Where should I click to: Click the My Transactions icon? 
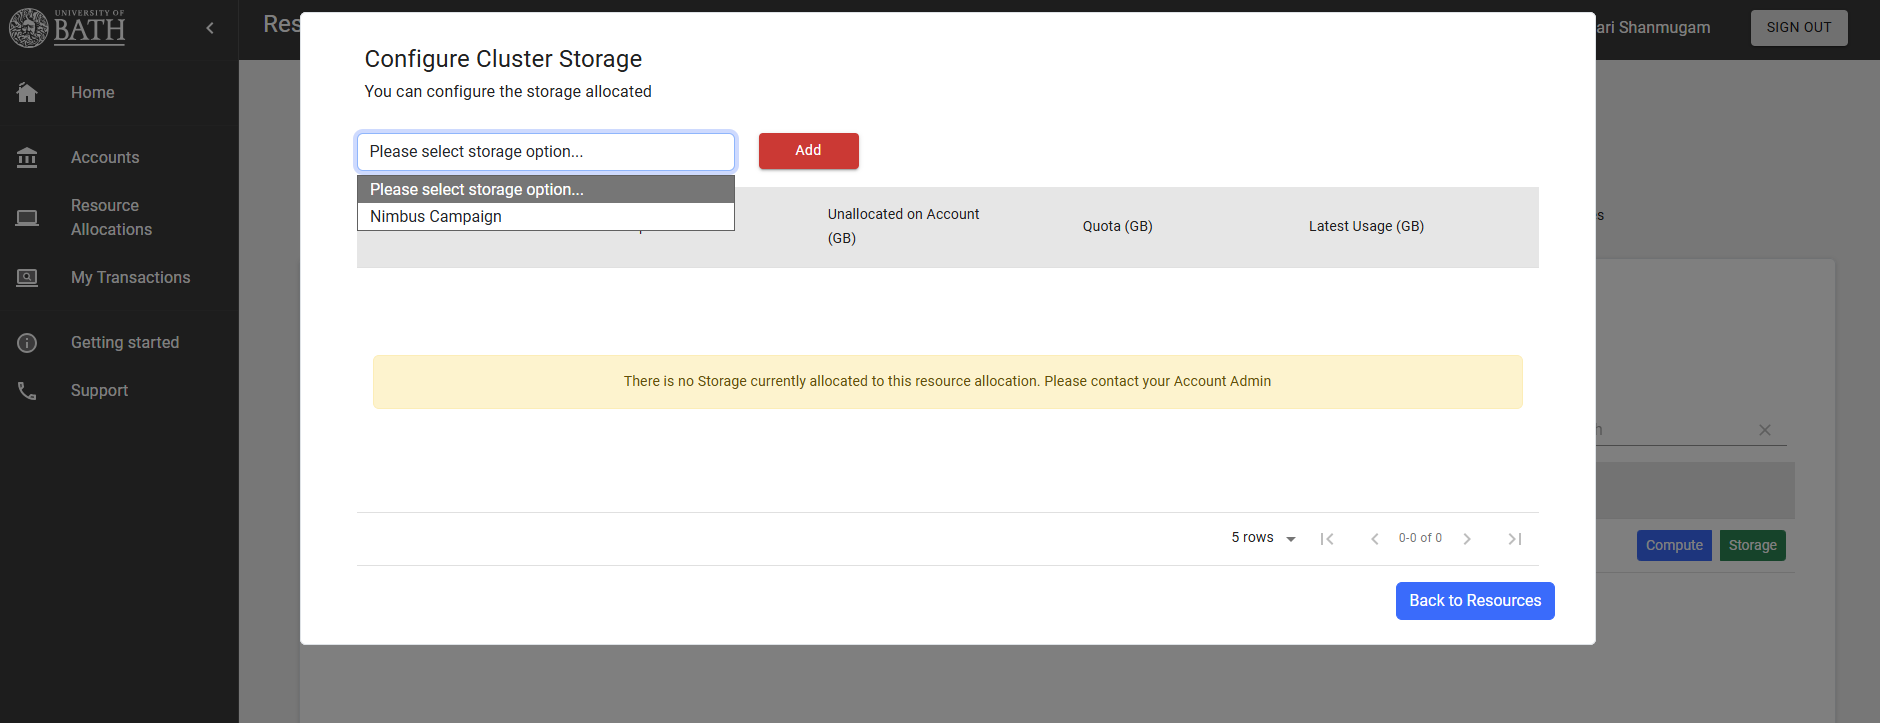[27, 278]
